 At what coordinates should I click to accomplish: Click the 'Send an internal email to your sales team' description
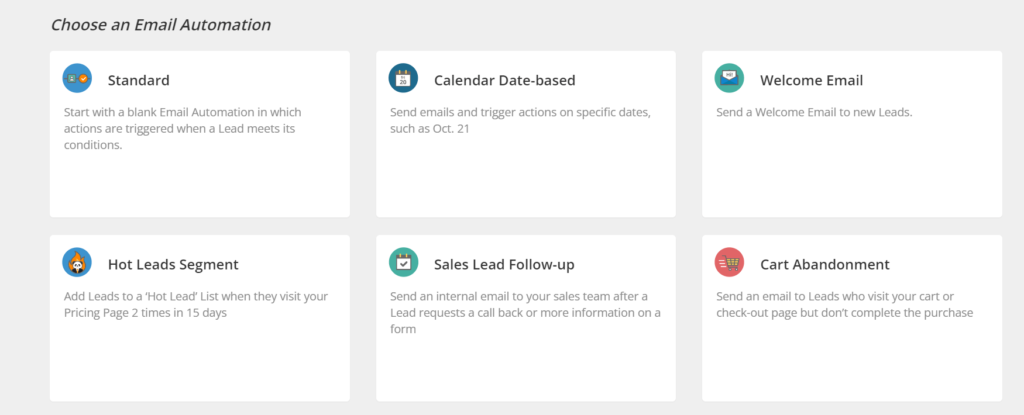(x=526, y=313)
